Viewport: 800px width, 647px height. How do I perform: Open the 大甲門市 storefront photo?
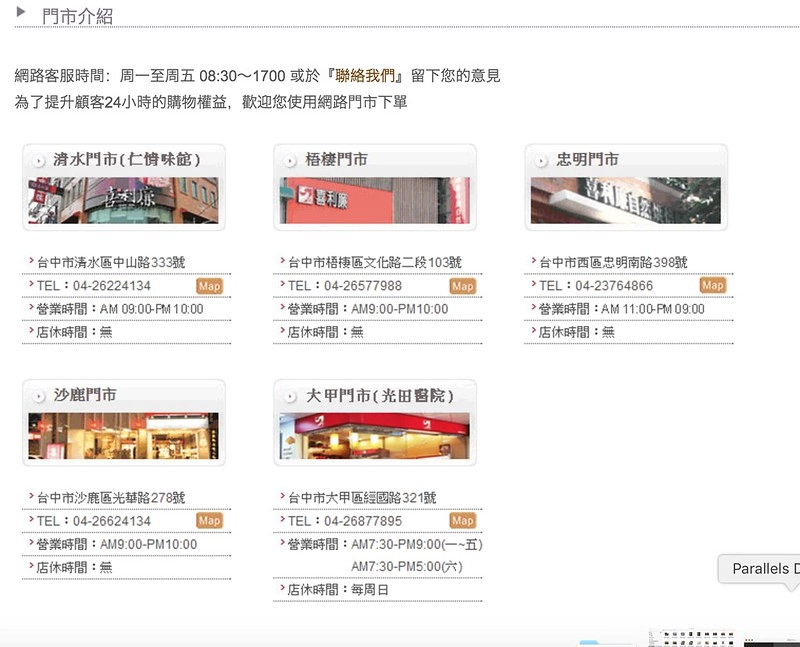[x=374, y=436]
